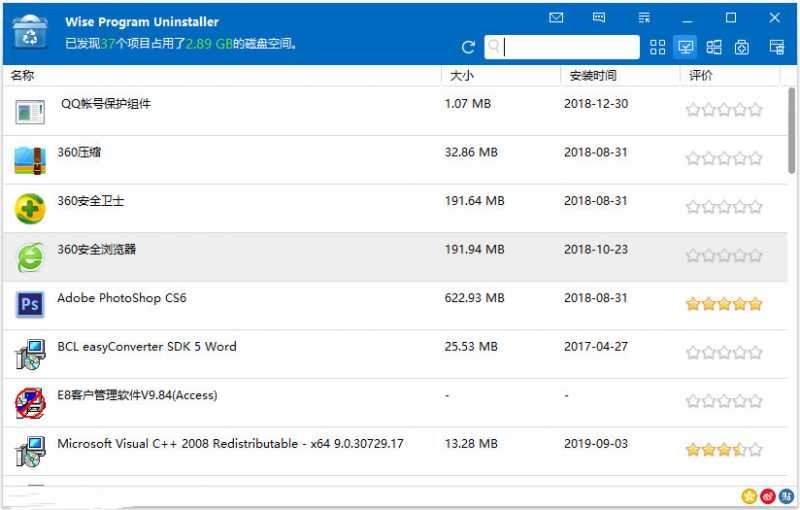This screenshot has height=510, width=800.
Task: Select the Adobe PhotoShop CS6 entry
Action: coord(122,298)
